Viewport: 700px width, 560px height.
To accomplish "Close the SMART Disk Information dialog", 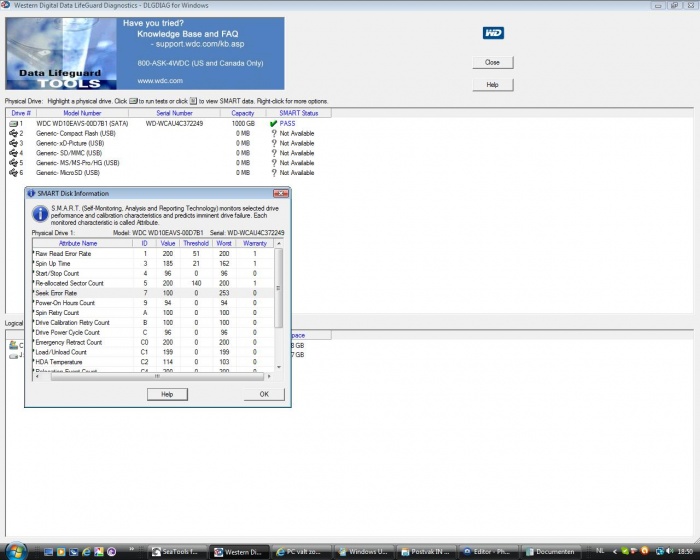I will pyautogui.click(x=281, y=193).
